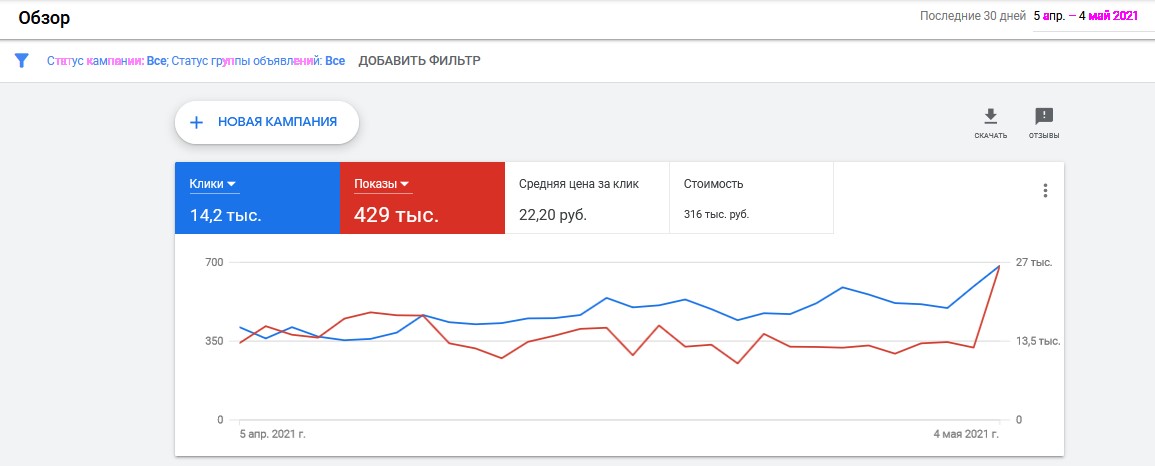This screenshot has height=466, width=1155.
Task: Open the three-dot chart options menu
Action: pos(1045,191)
